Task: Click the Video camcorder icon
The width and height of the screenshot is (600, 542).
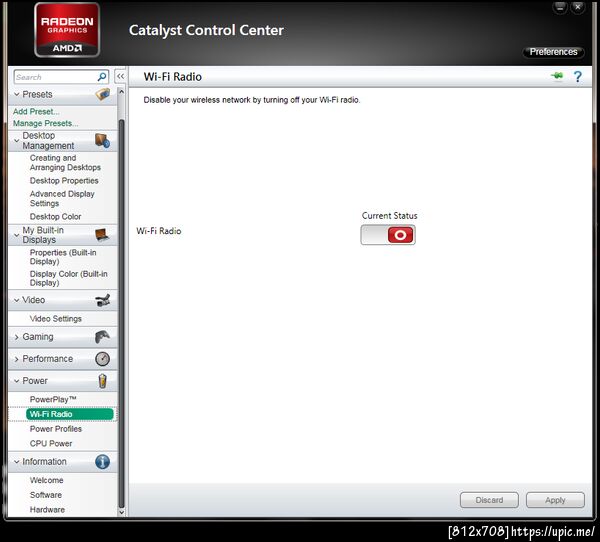Action: point(103,300)
